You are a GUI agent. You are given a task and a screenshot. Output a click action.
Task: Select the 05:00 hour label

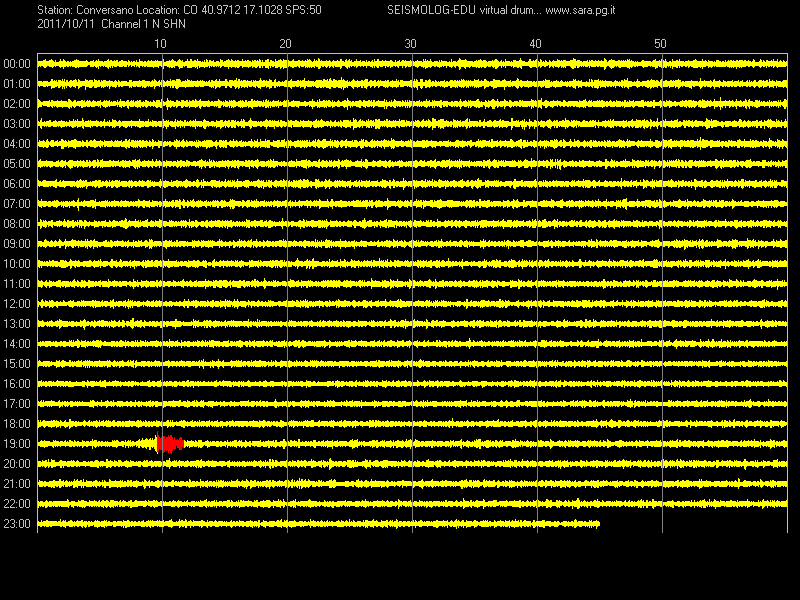pyautogui.click(x=17, y=164)
